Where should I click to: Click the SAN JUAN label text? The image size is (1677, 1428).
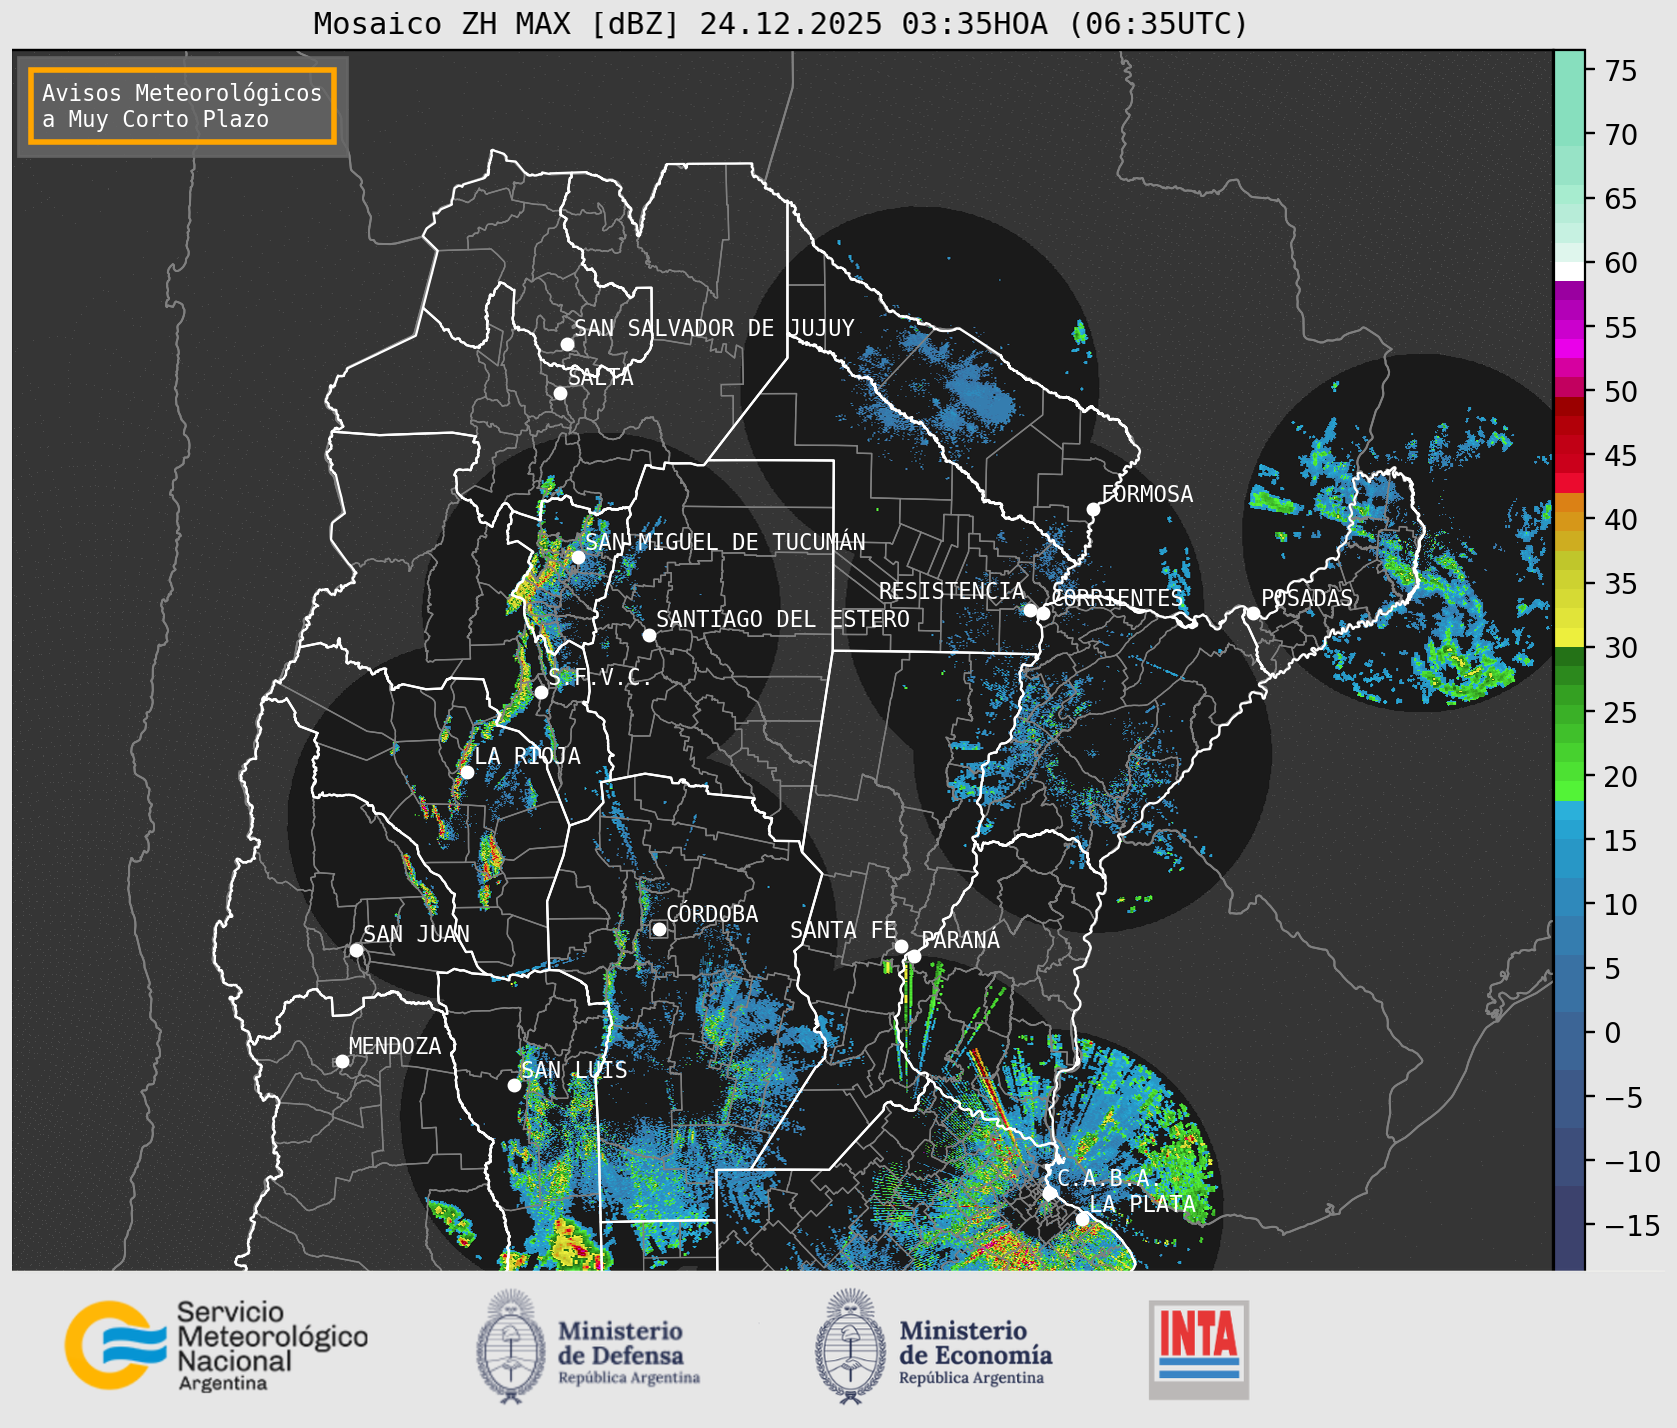[x=416, y=934]
